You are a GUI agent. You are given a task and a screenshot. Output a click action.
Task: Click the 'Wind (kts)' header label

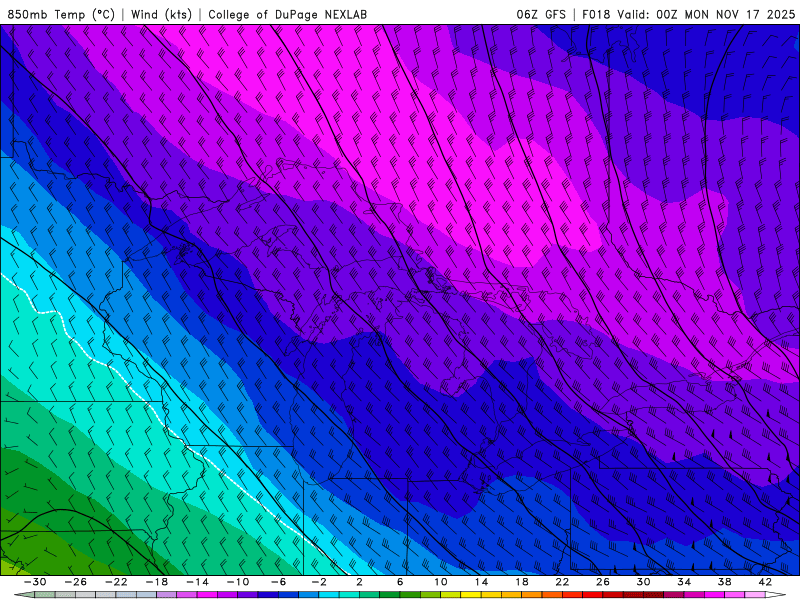[x=161, y=14]
